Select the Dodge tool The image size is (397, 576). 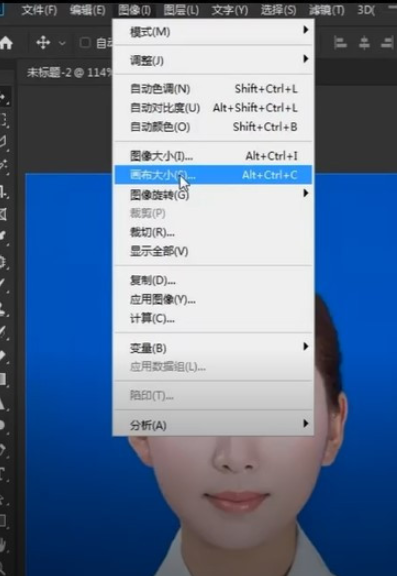click(3, 425)
